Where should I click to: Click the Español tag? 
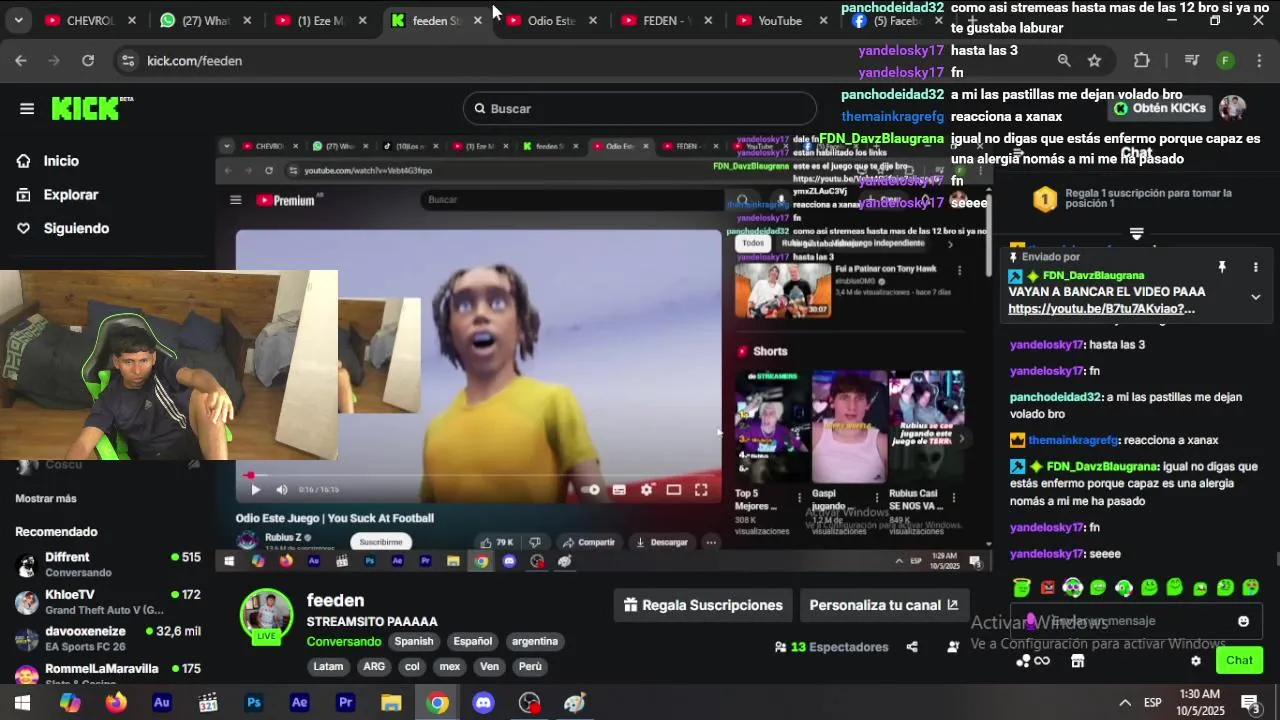click(x=473, y=641)
